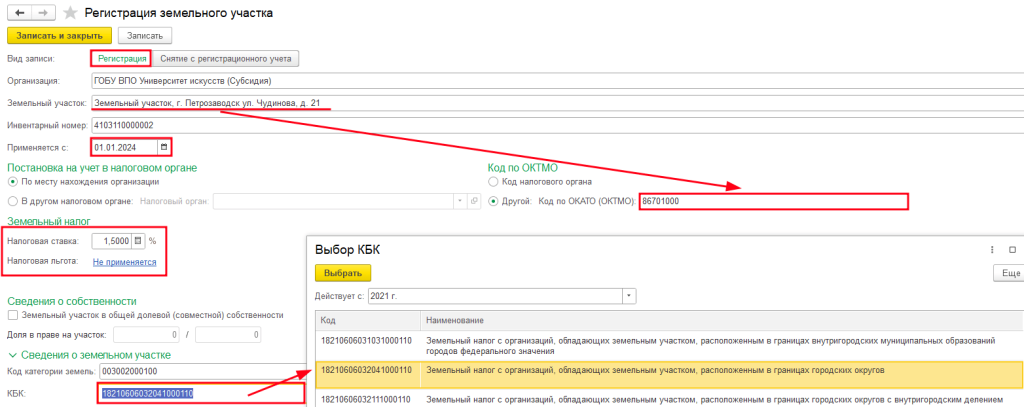Screen dimensions: 1024x407
Task: Check the shared ownership land plot checkbox
Action: pos(12,315)
